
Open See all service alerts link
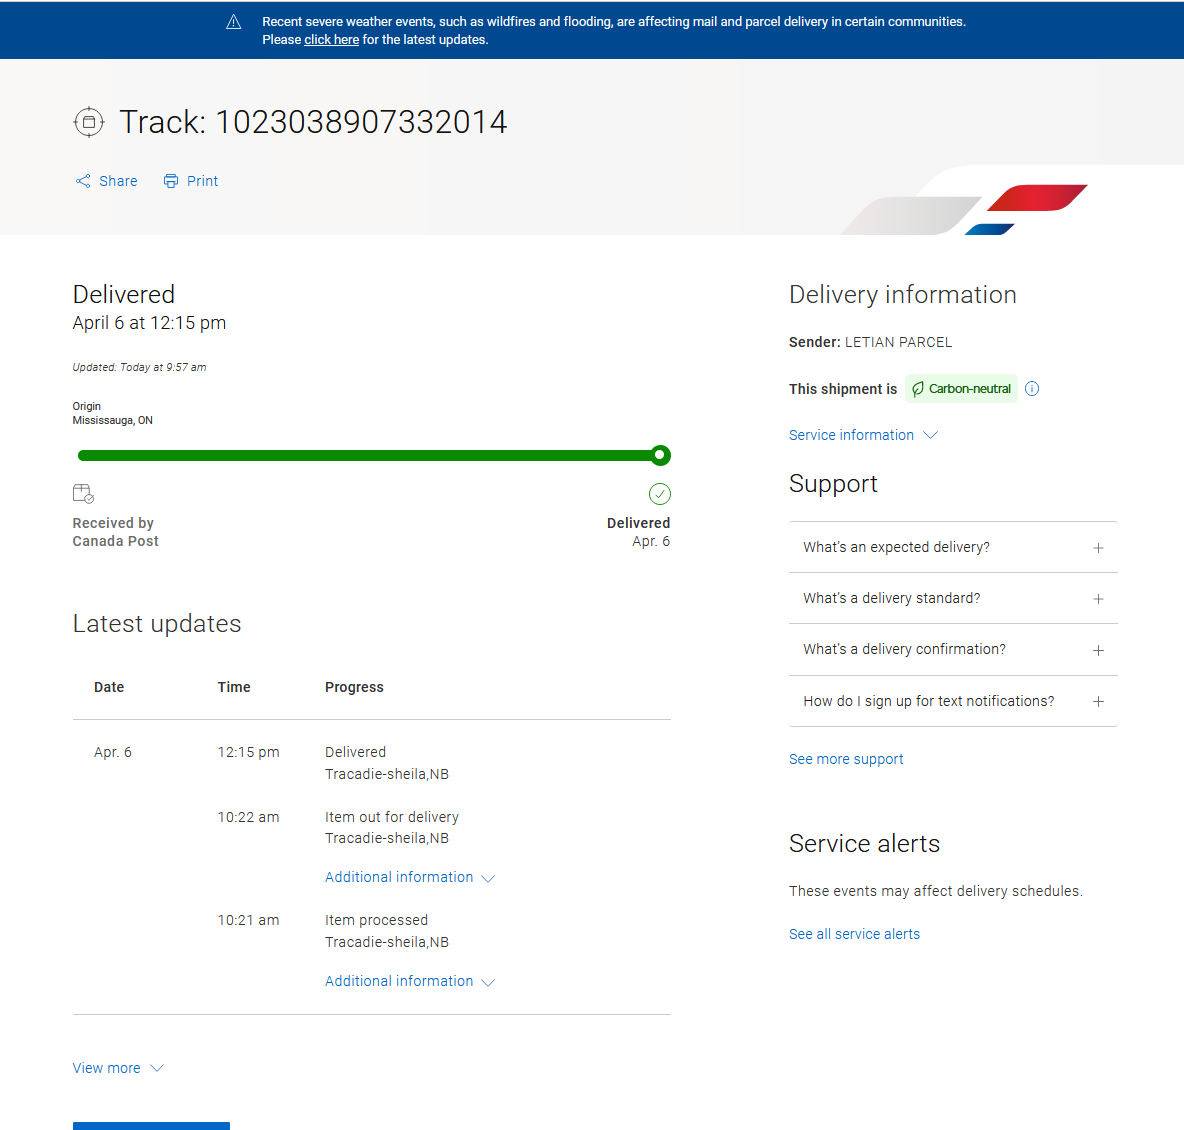pyautogui.click(x=854, y=934)
